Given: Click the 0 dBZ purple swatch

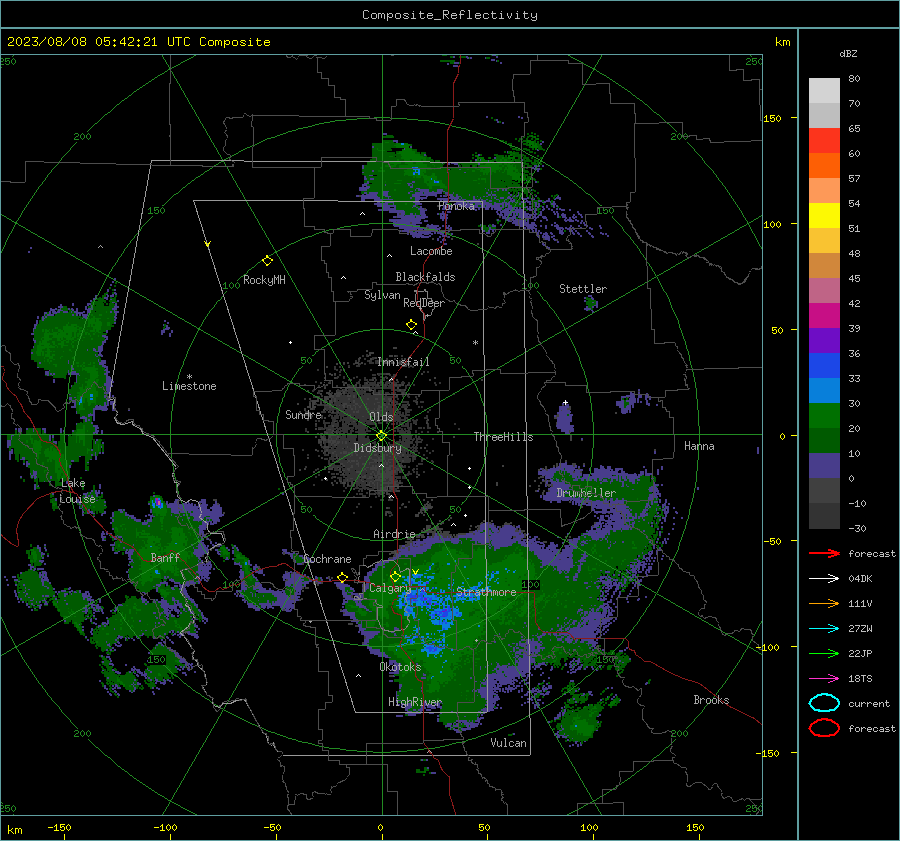Looking at the screenshot, I should [x=824, y=466].
